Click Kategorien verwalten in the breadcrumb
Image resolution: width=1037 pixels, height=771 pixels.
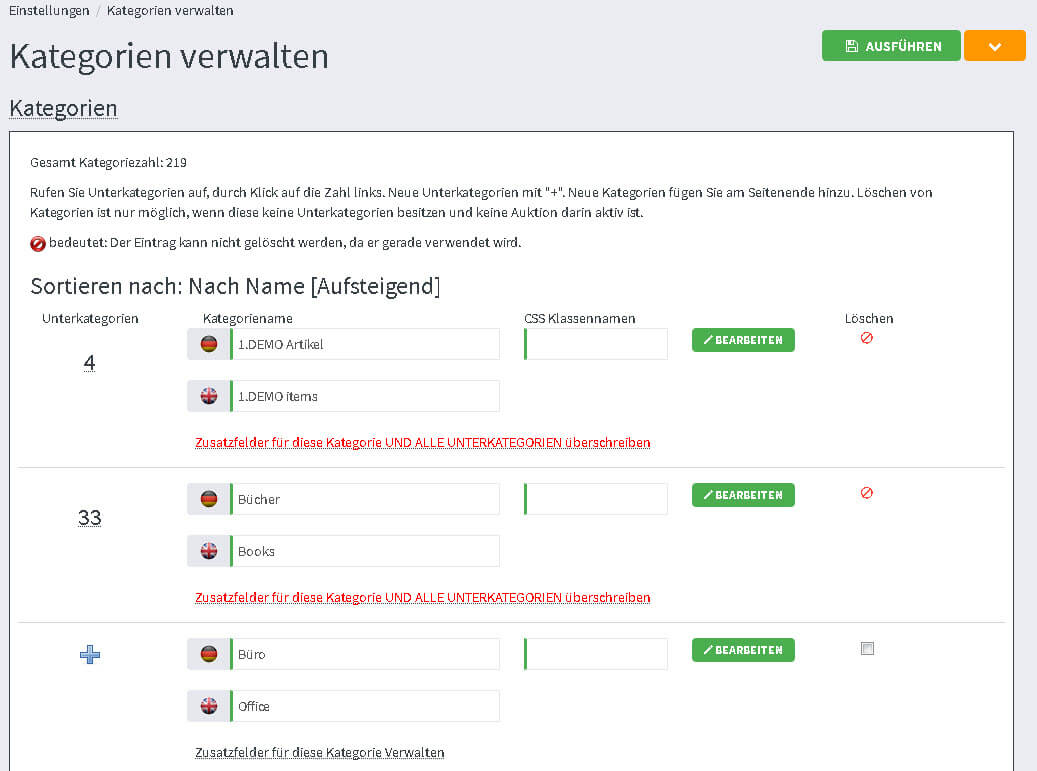click(x=170, y=11)
